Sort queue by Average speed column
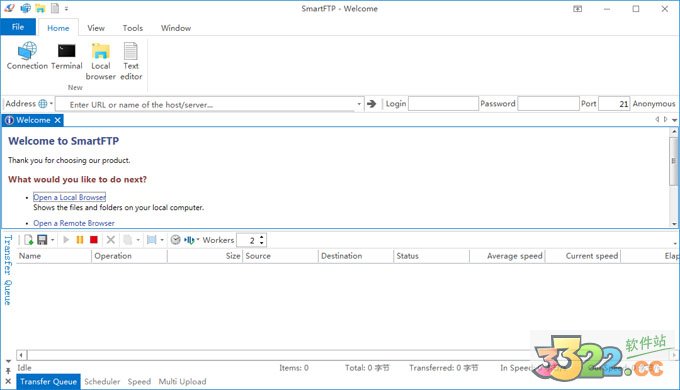 click(x=507, y=256)
